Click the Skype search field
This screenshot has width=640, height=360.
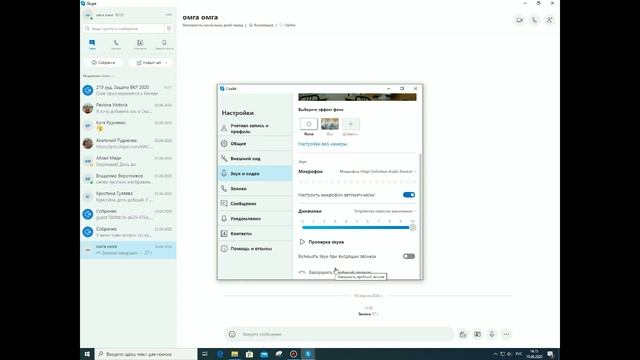tap(124, 29)
